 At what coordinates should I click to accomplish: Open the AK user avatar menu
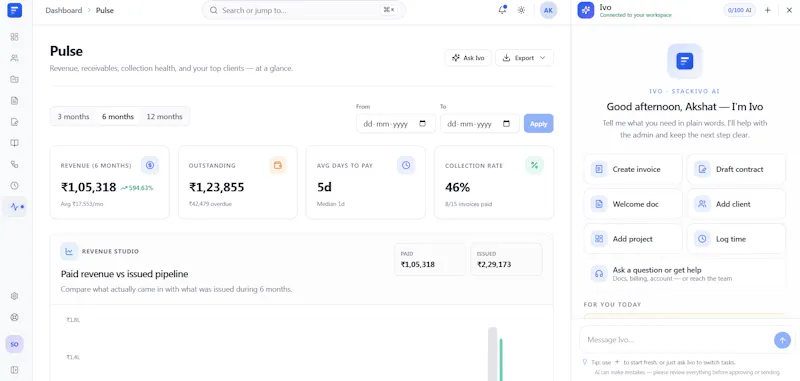click(548, 10)
